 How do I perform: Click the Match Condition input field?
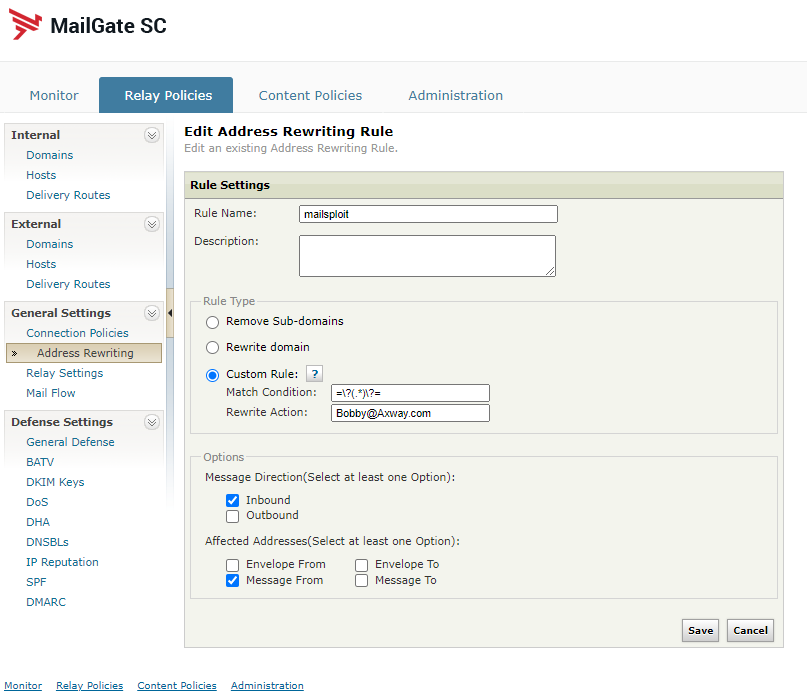pyautogui.click(x=410, y=393)
